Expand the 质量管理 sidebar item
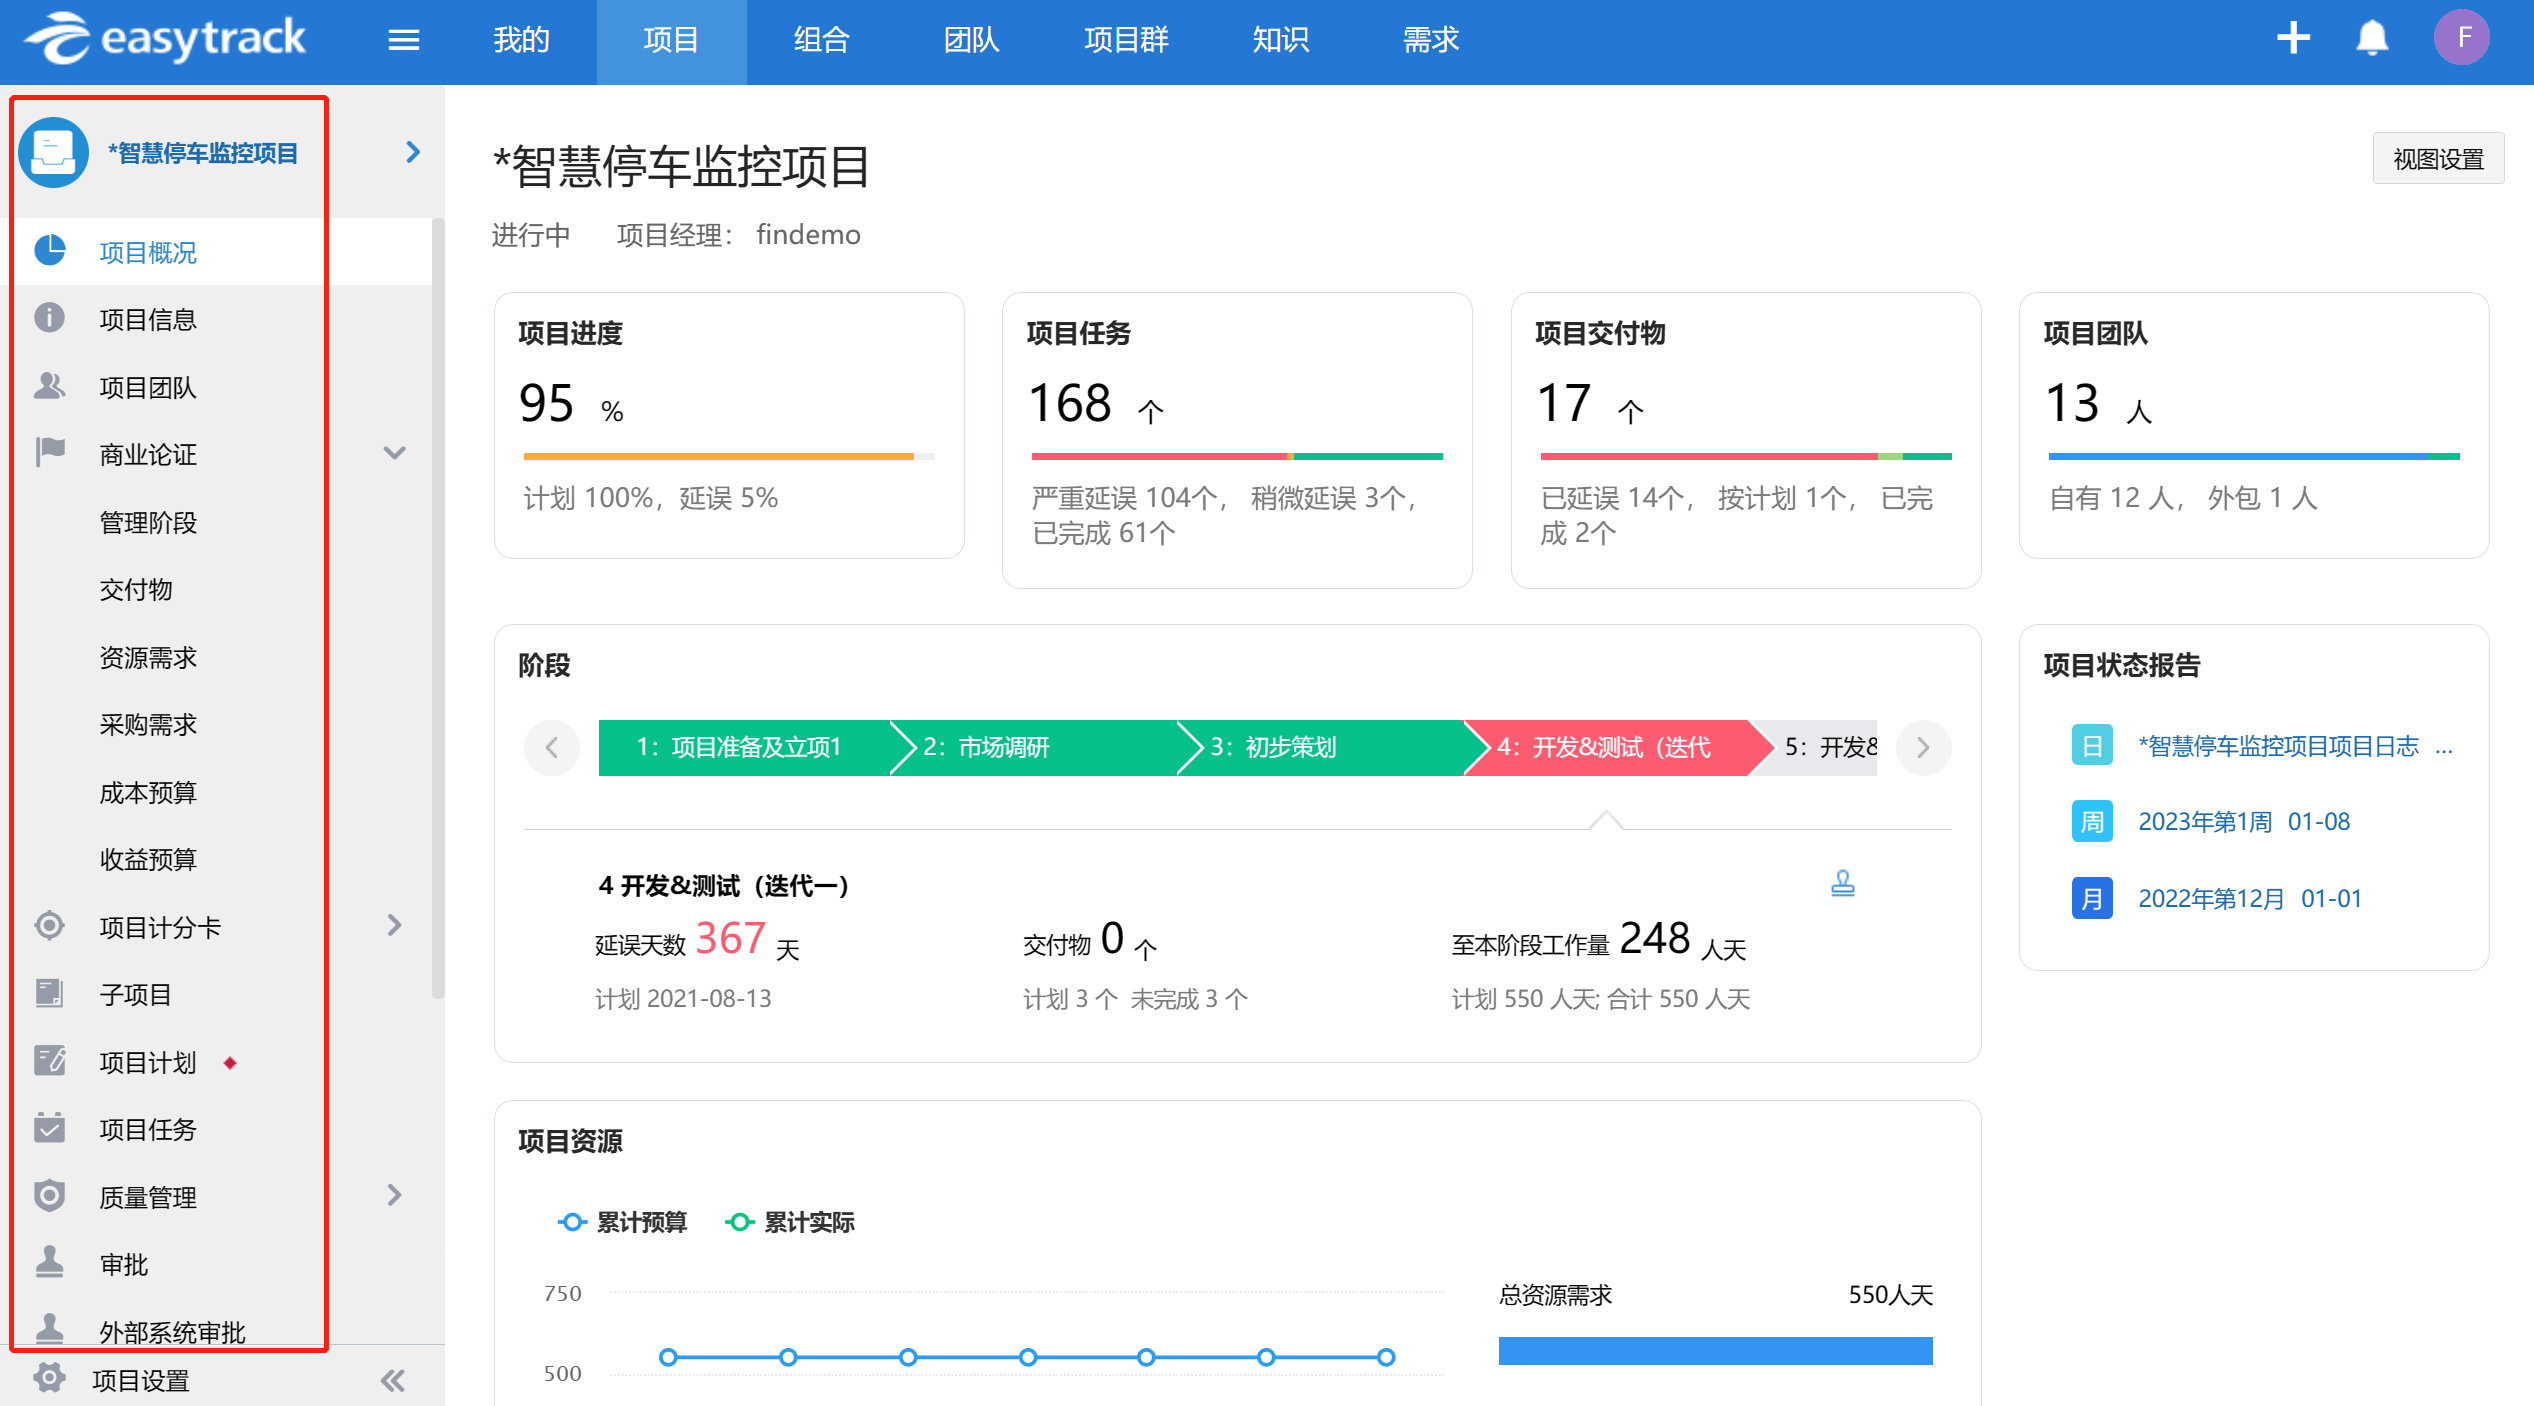The height and width of the screenshot is (1406, 2534). click(395, 1195)
